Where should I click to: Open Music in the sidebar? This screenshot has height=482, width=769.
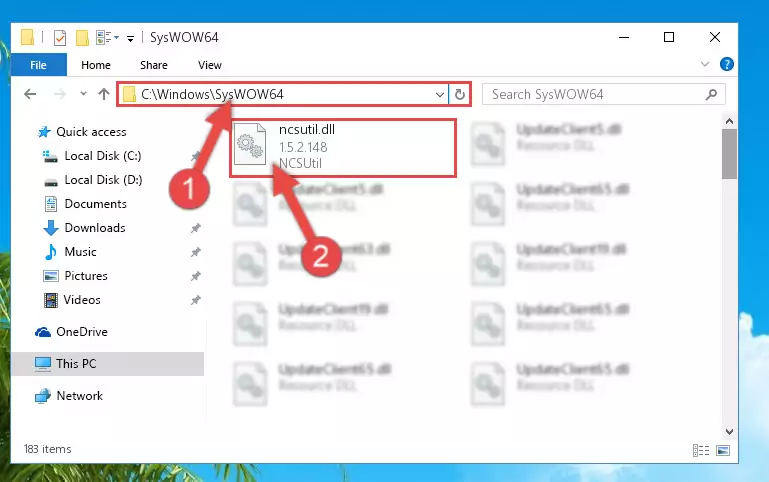(x=80, y=252)
